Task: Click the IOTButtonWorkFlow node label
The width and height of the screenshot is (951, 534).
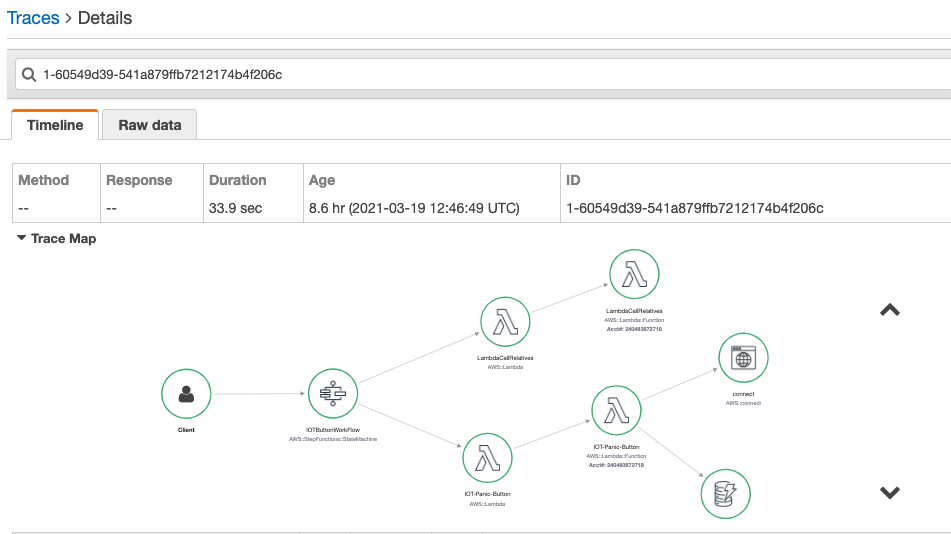Action: coord(333,430)
